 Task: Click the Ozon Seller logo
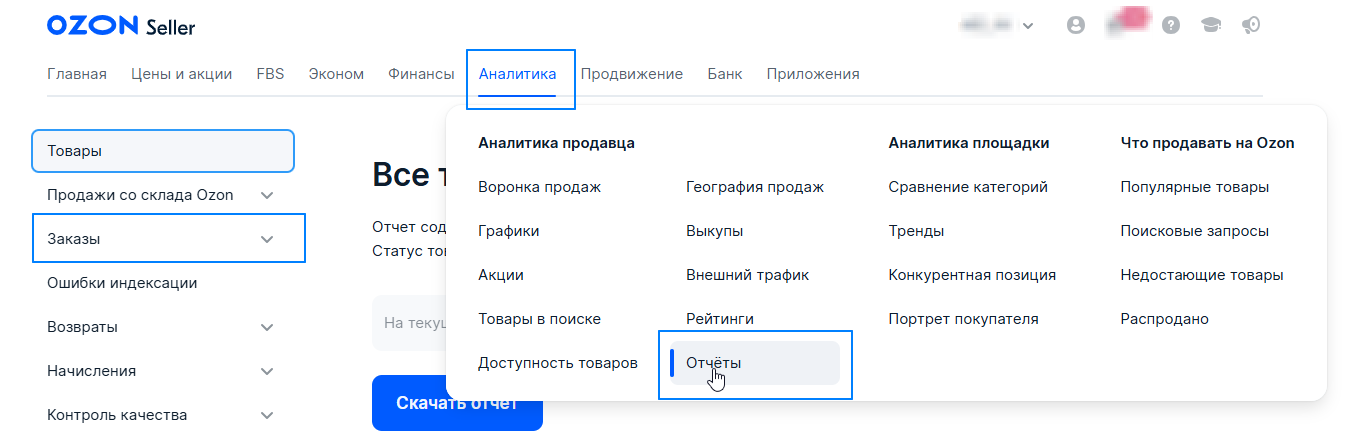coord(121,27)
